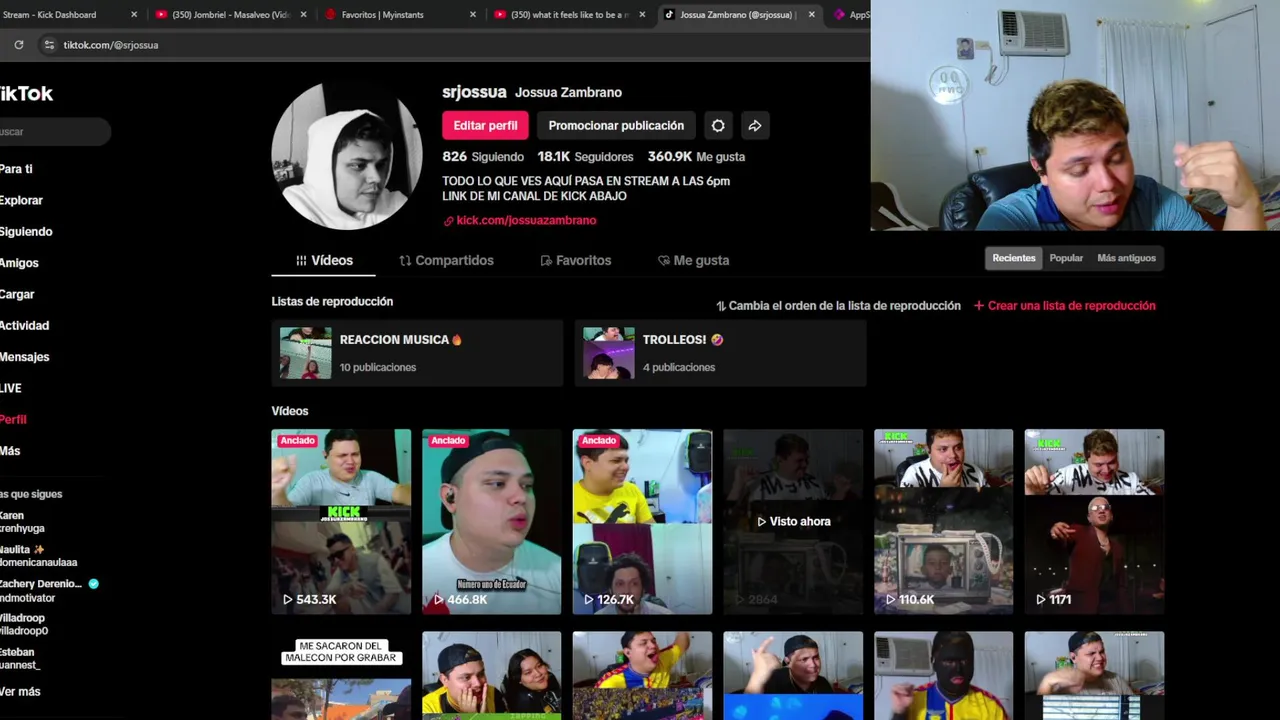Click the share profile arrow icon
Image resolution: width=1280 pixels, height=720 pixels.
click(x=755, y=126)
